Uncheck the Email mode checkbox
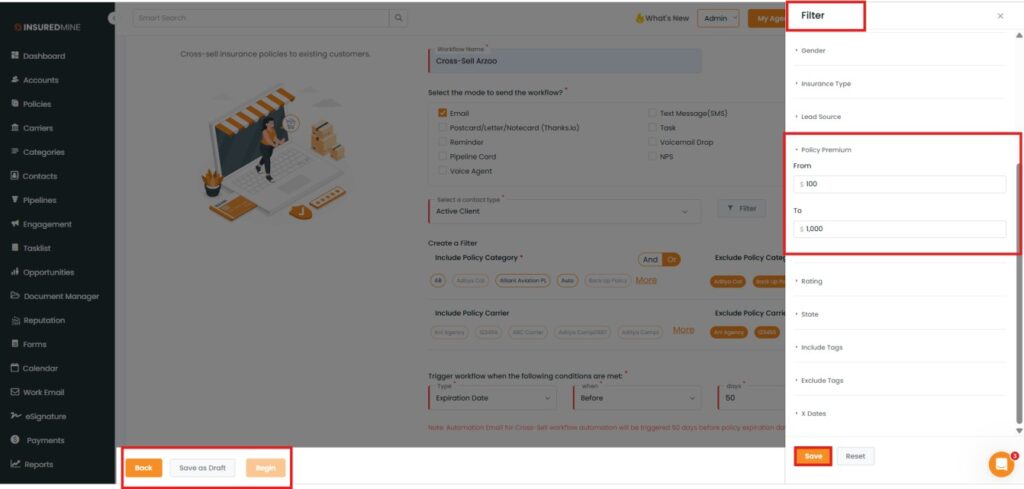 point(442,113)
